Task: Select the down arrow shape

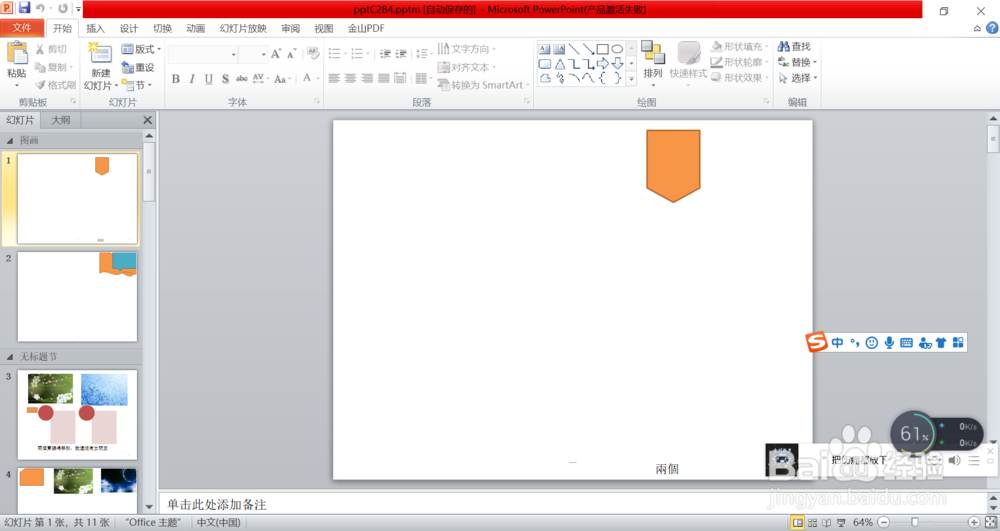Action: [x=617, y=64]
